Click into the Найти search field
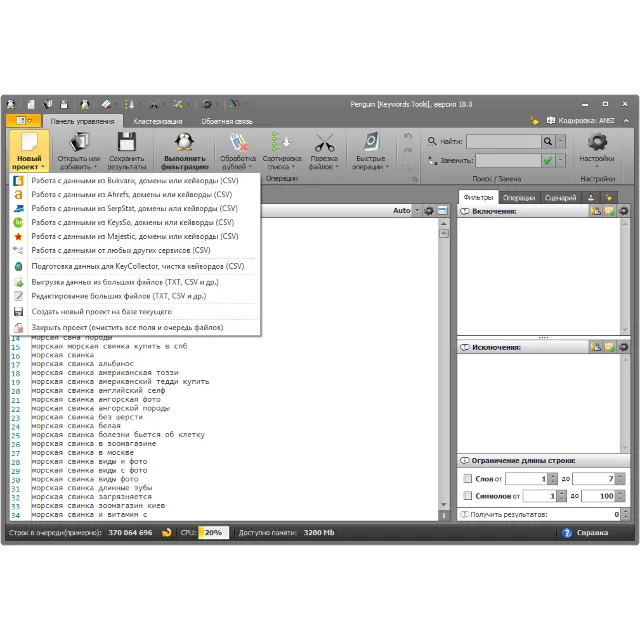Viewport: 640px width, 640px height. click(504, 142)
